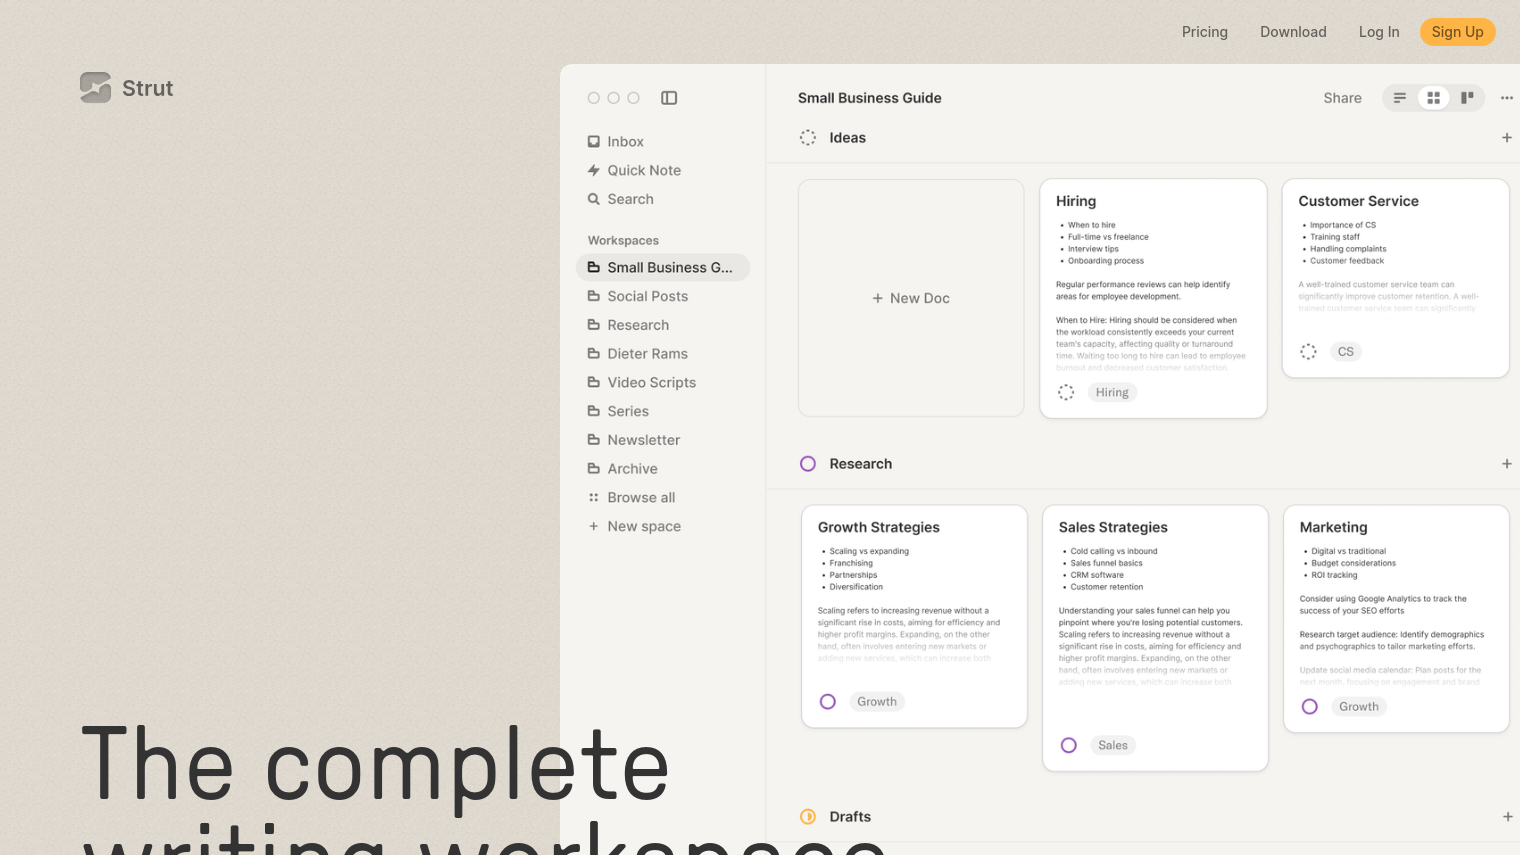Screen dimensions: 1520x855
Task: Open the Customer Service document card
Action: [x=1395, y=278]
